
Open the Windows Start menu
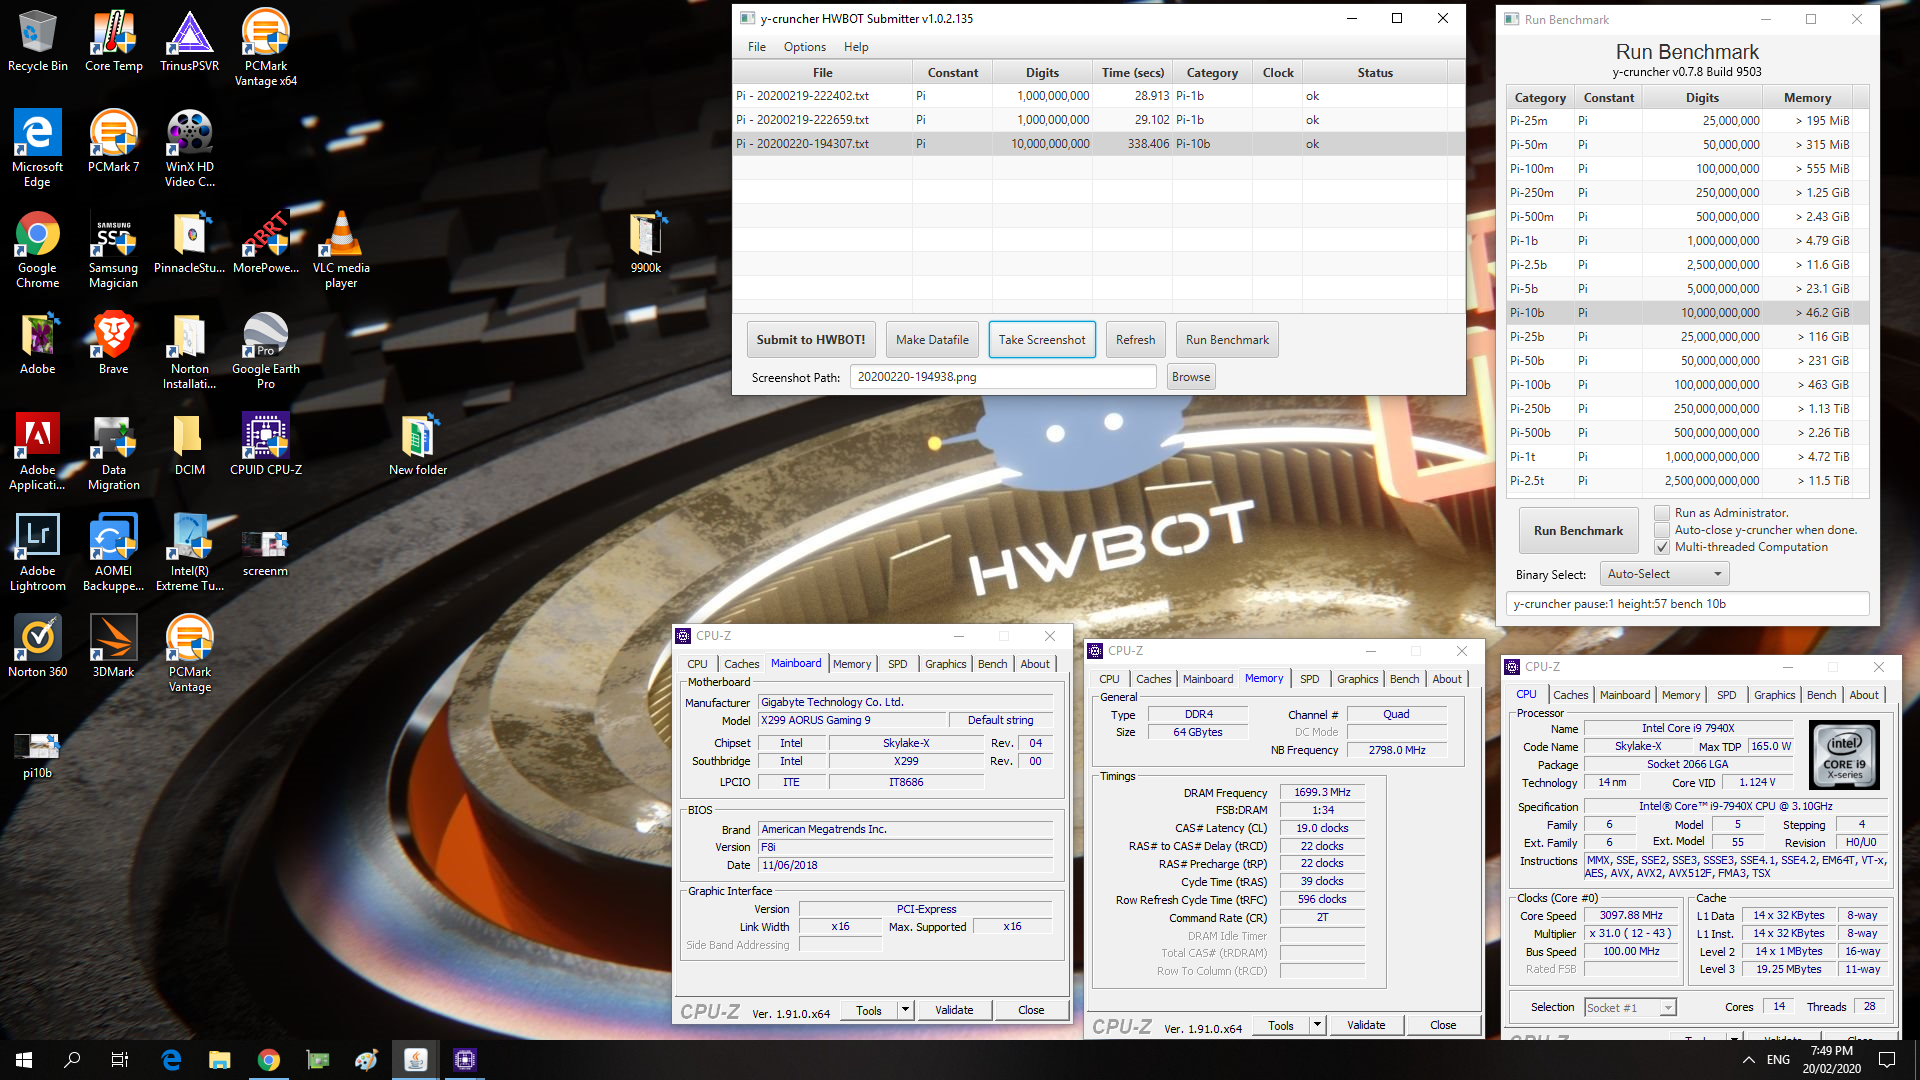click(x=24, y=1060)
